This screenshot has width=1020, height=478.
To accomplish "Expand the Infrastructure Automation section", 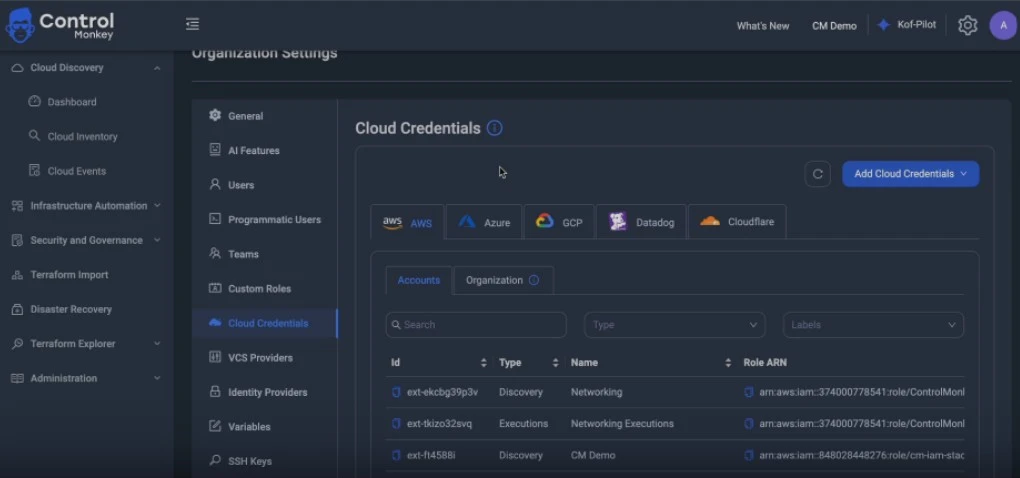I will coord(157,206).
